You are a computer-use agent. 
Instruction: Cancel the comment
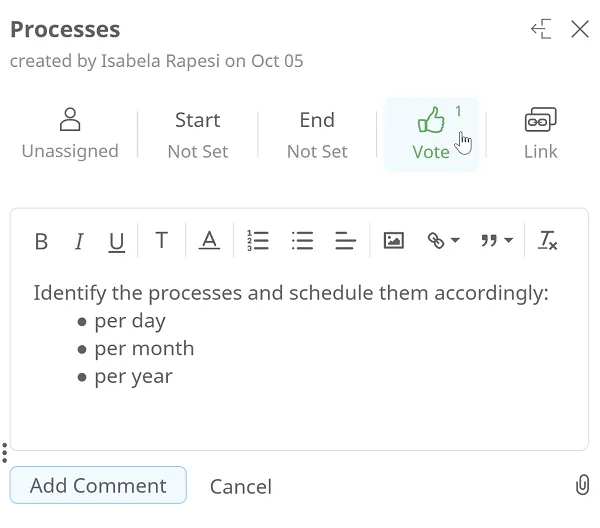[241, 487]
